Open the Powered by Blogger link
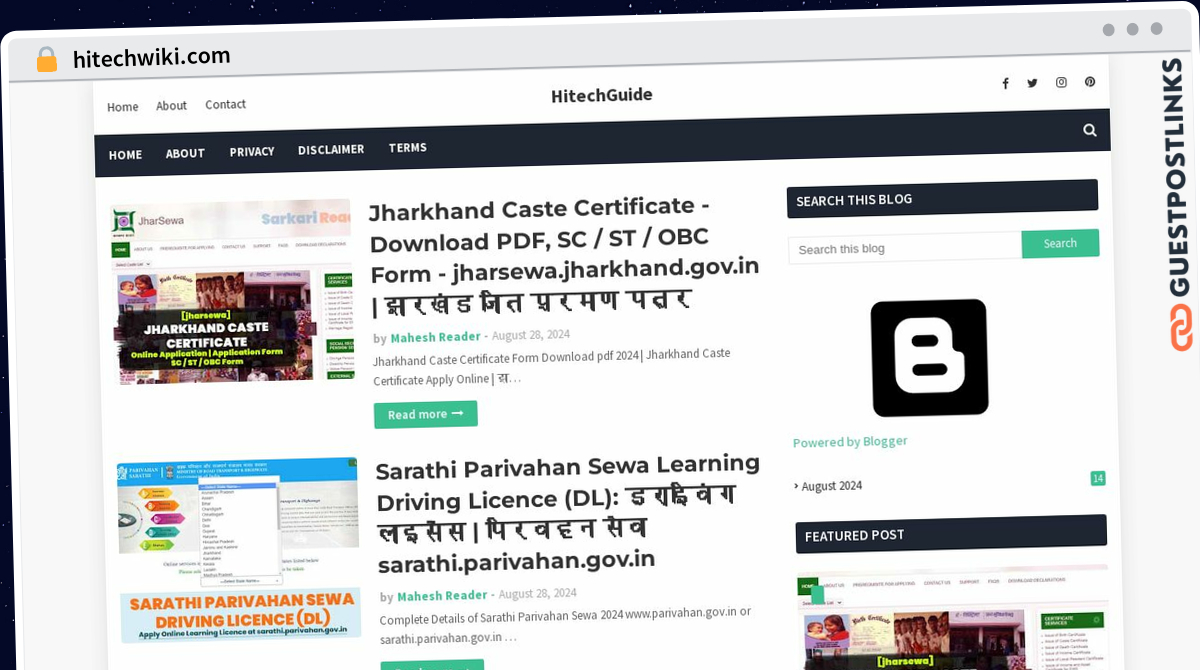Viewport: 1200px width, 670px height. (x=850, y=441)
